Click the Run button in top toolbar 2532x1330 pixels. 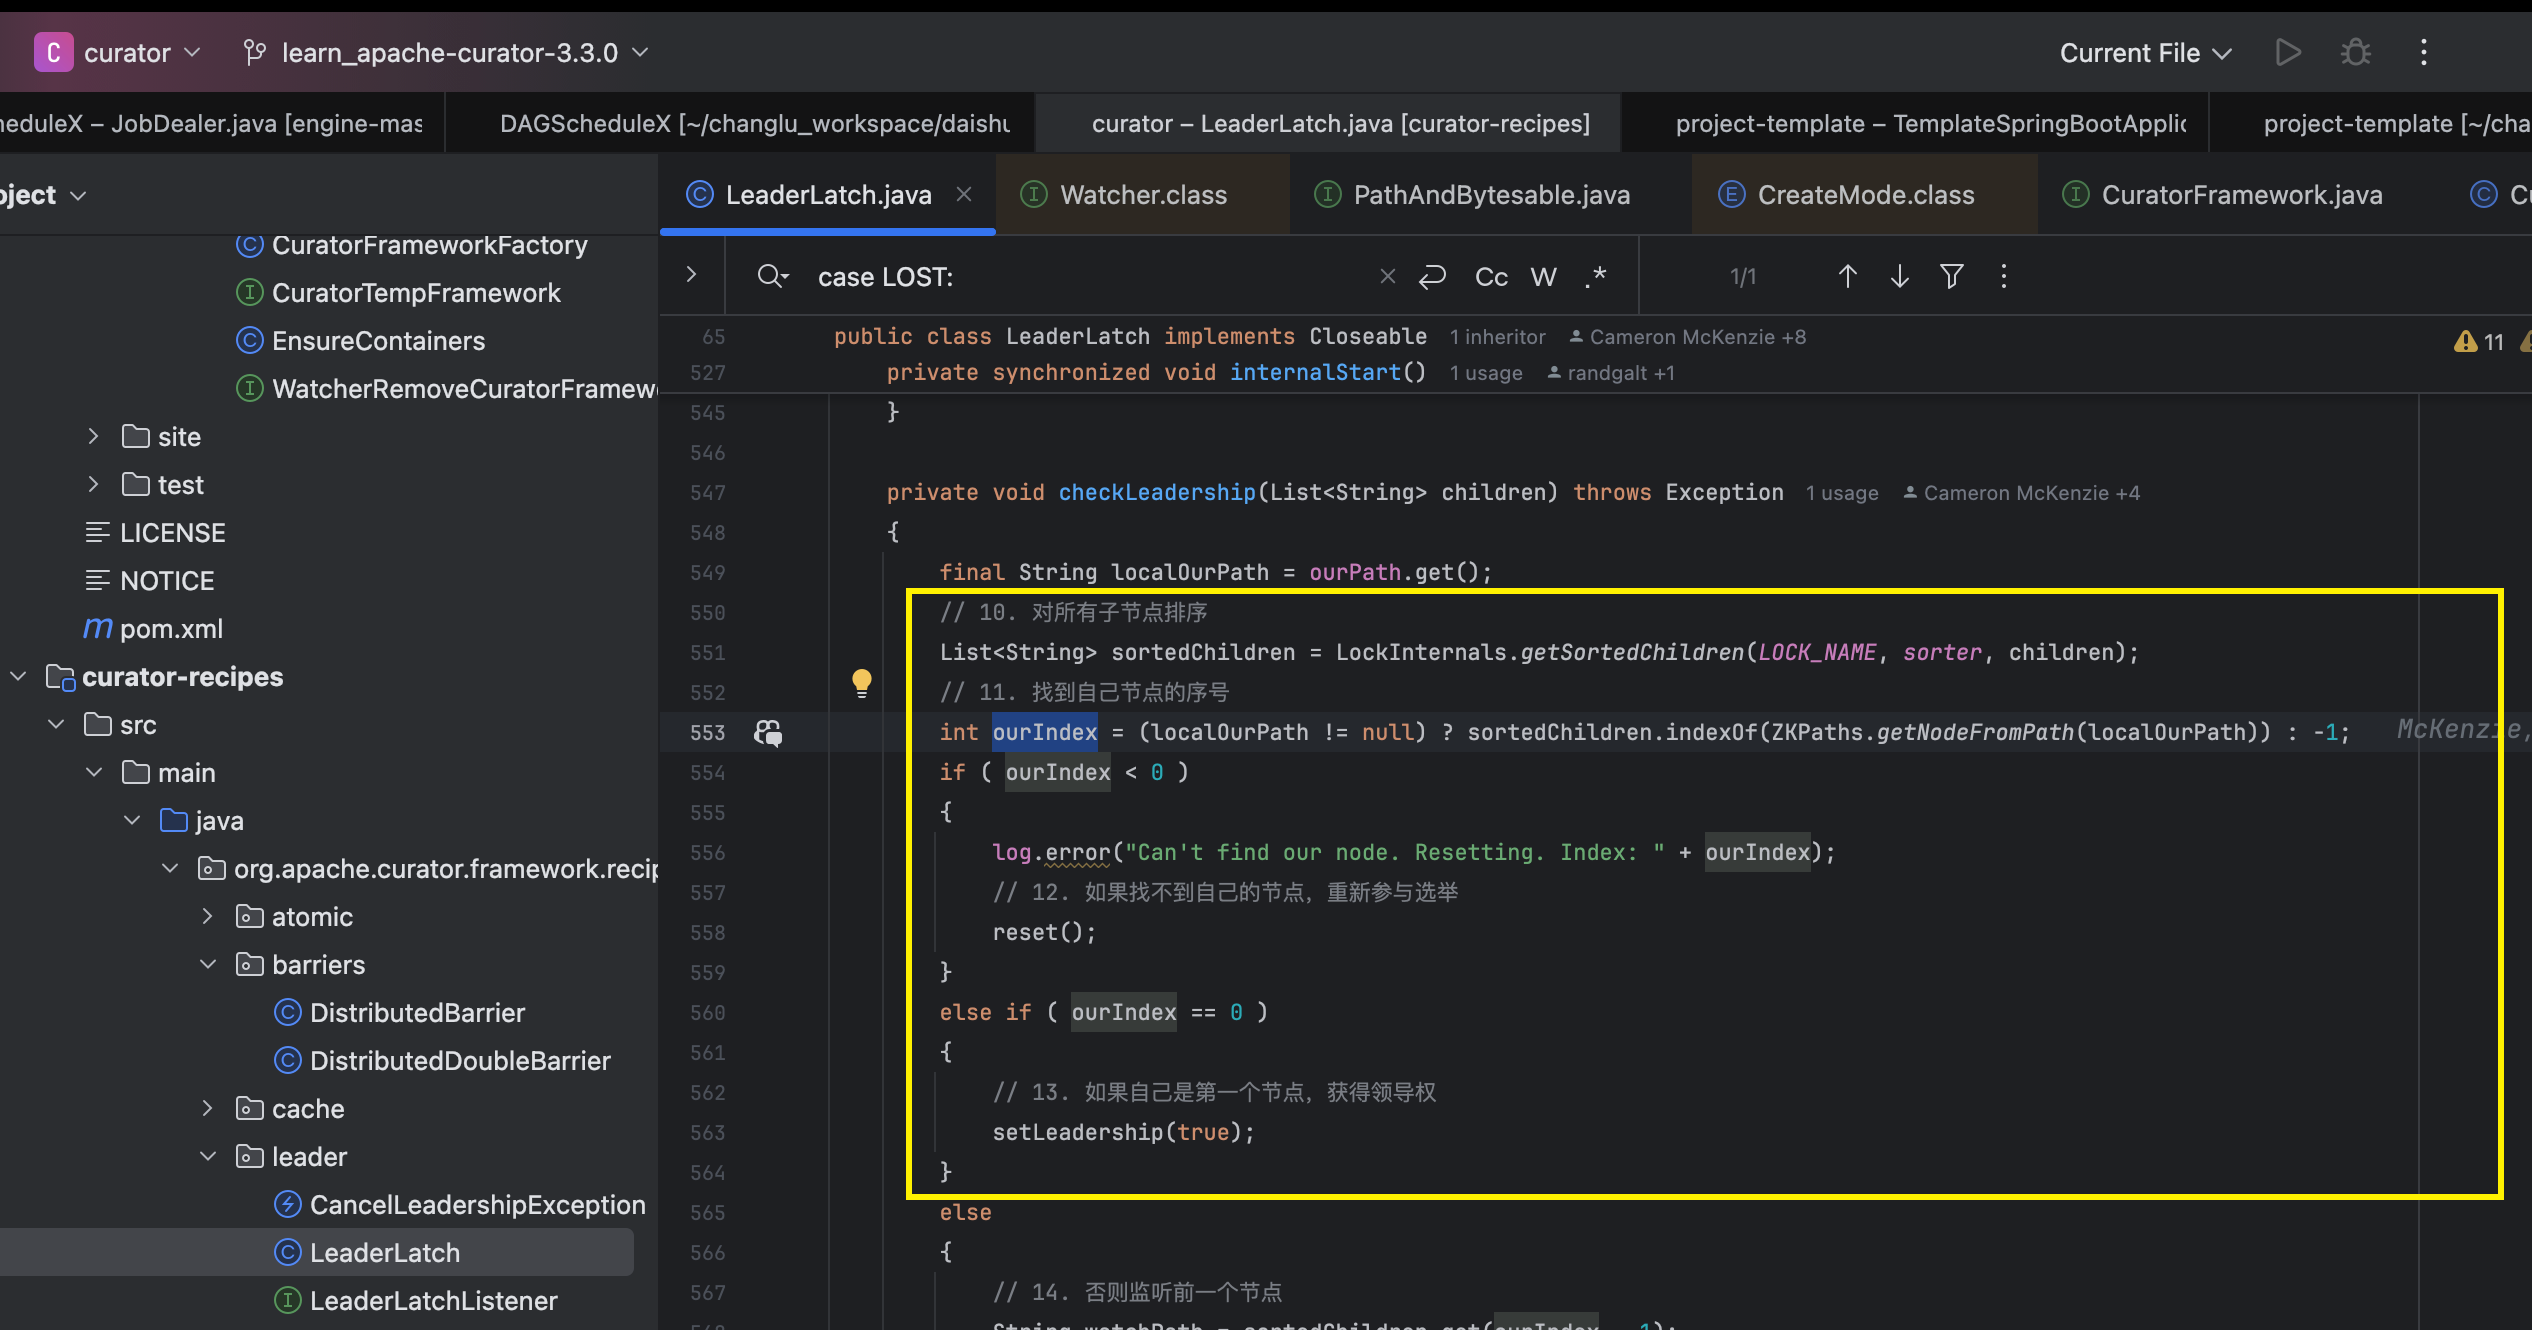[x=2288, y=52]
